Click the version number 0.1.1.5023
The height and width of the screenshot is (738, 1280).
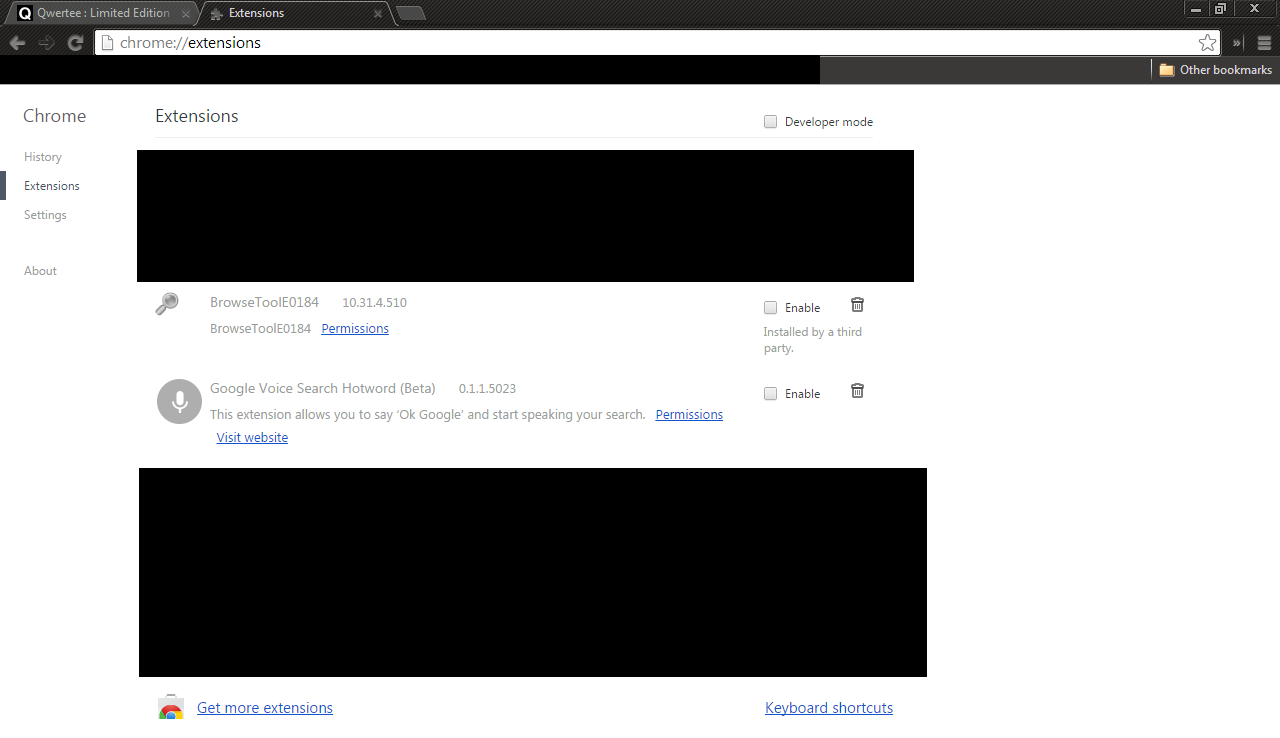coord(487,389)
